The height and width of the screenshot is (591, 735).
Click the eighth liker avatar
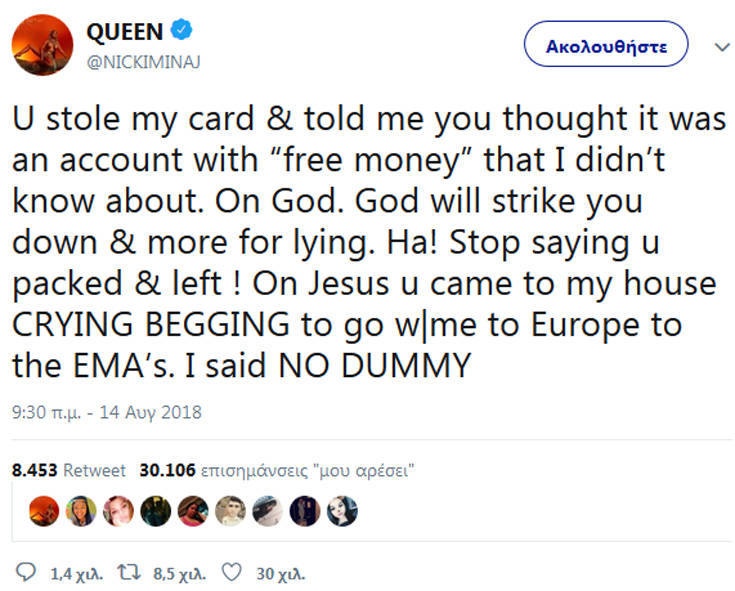[304, 511]
